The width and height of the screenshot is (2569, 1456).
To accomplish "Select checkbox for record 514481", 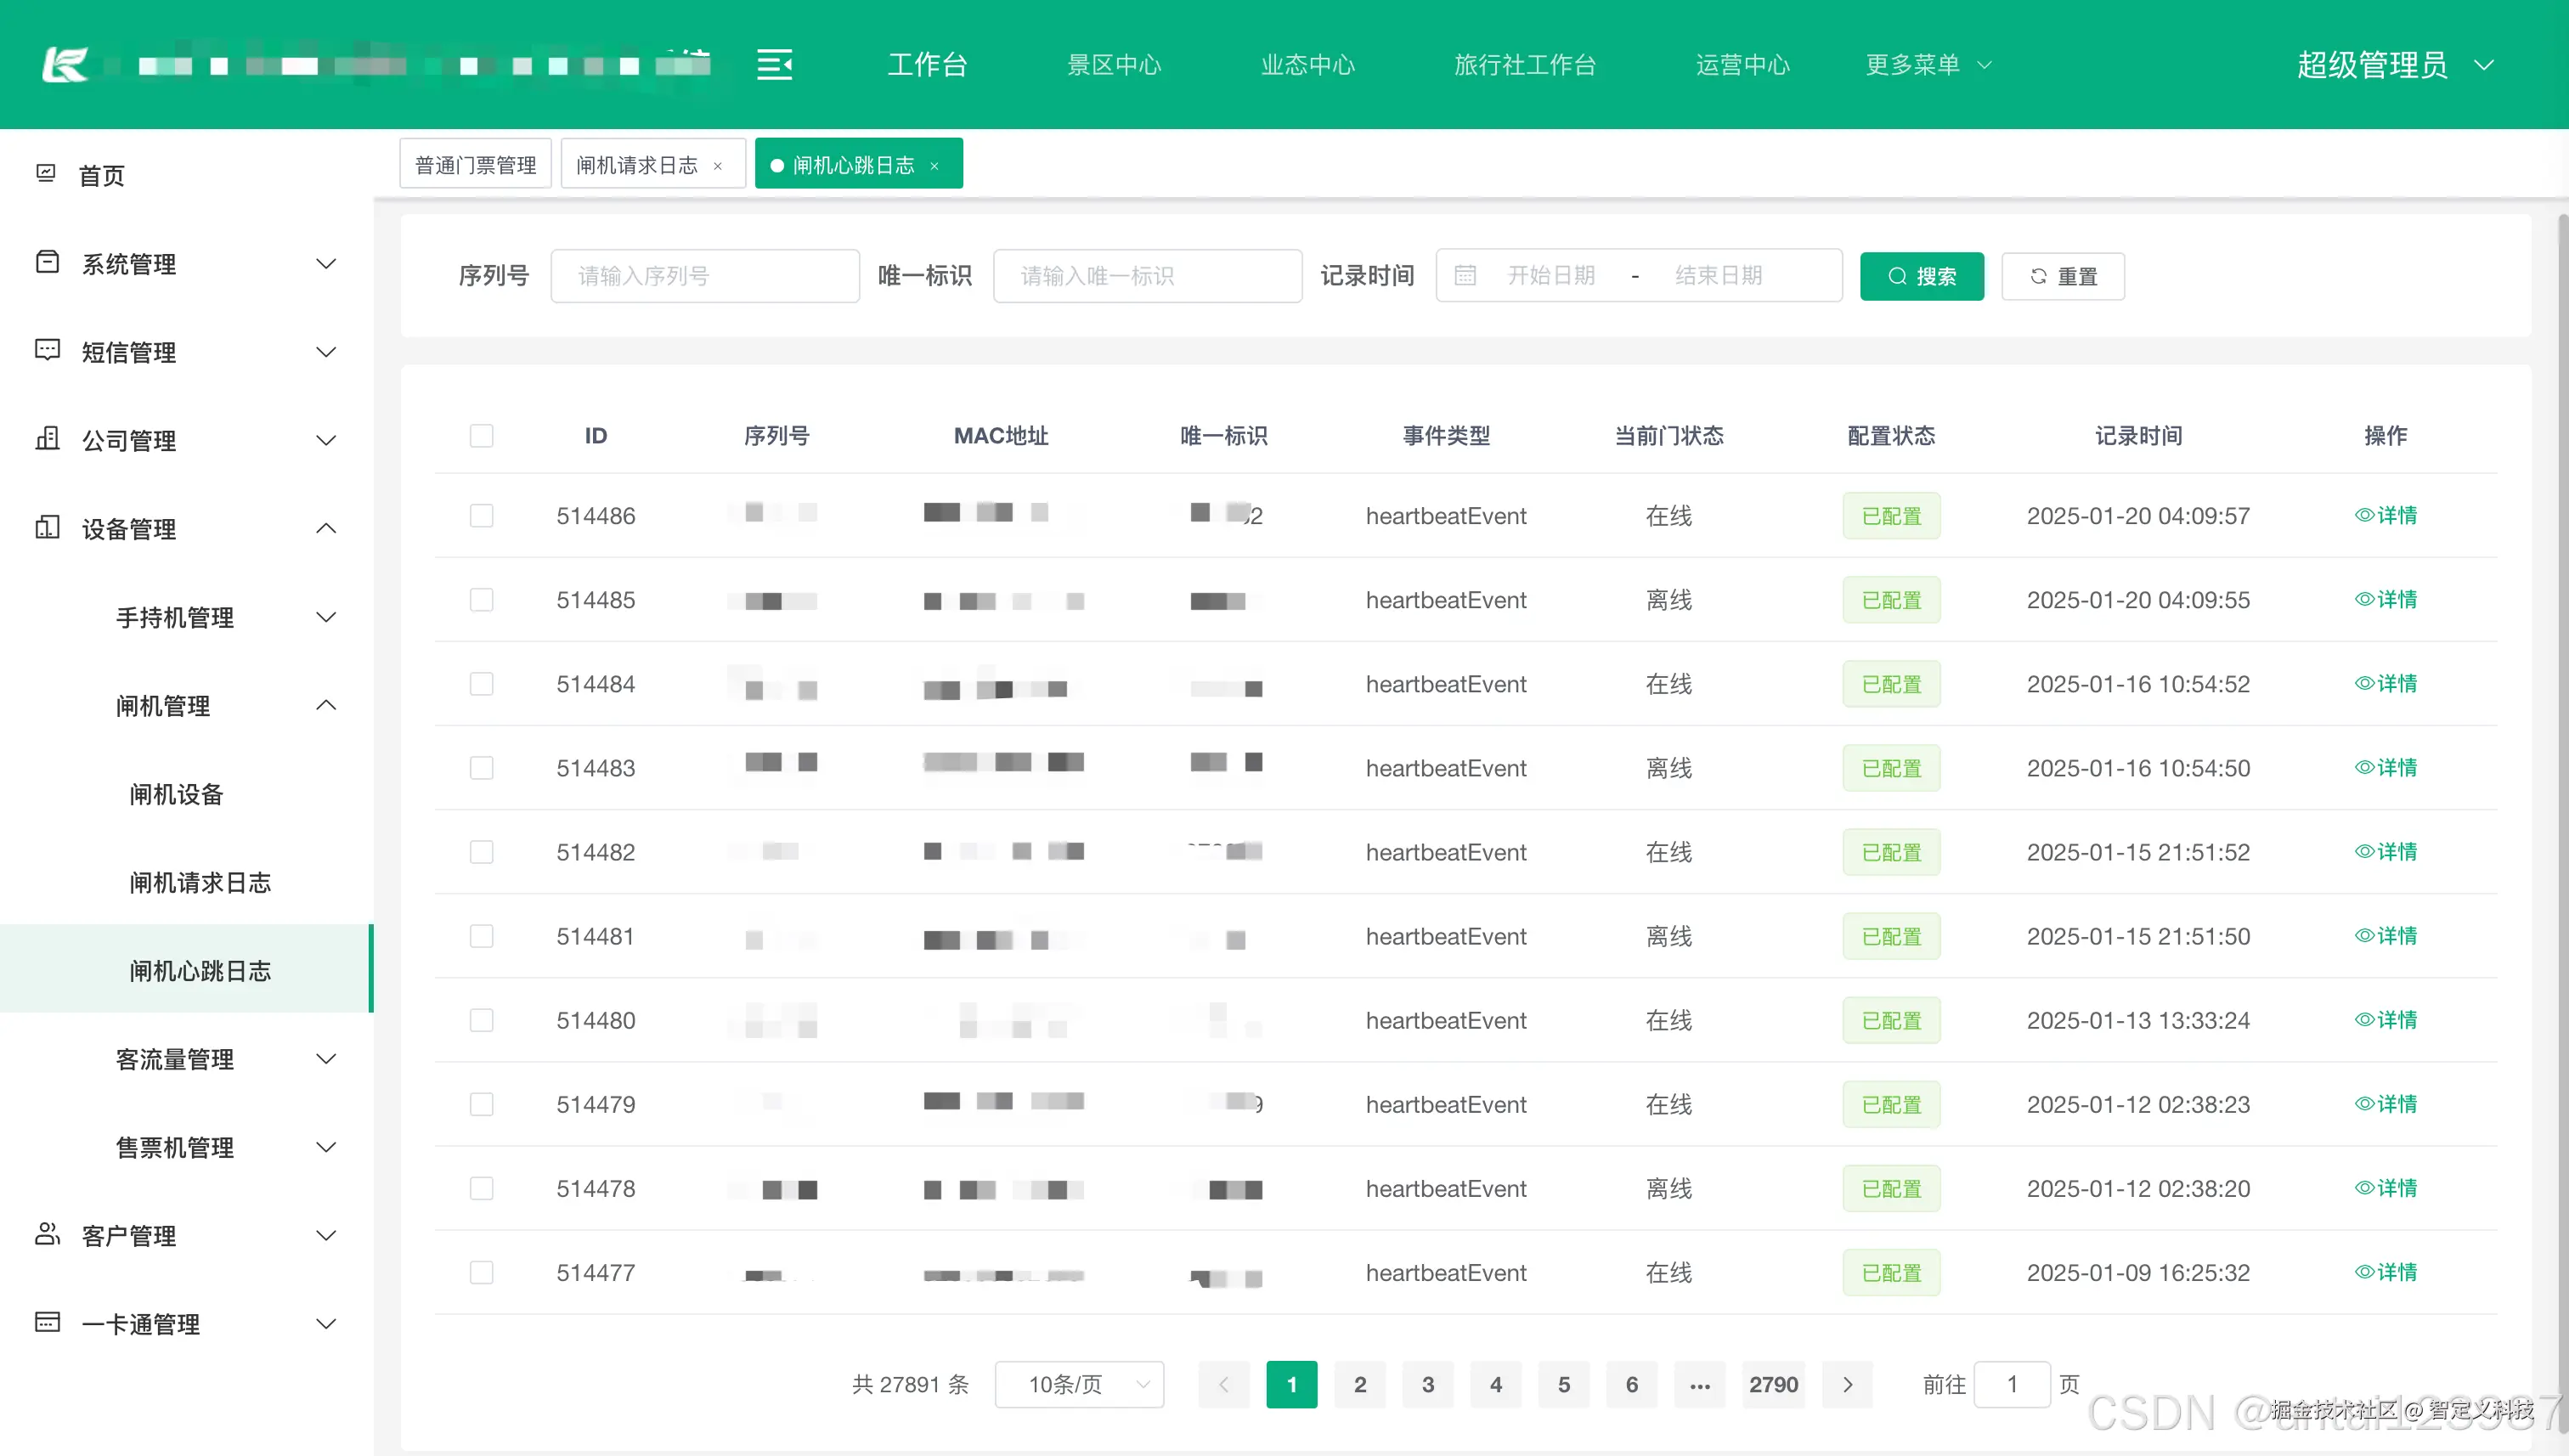I will click(x=481, y=936).
